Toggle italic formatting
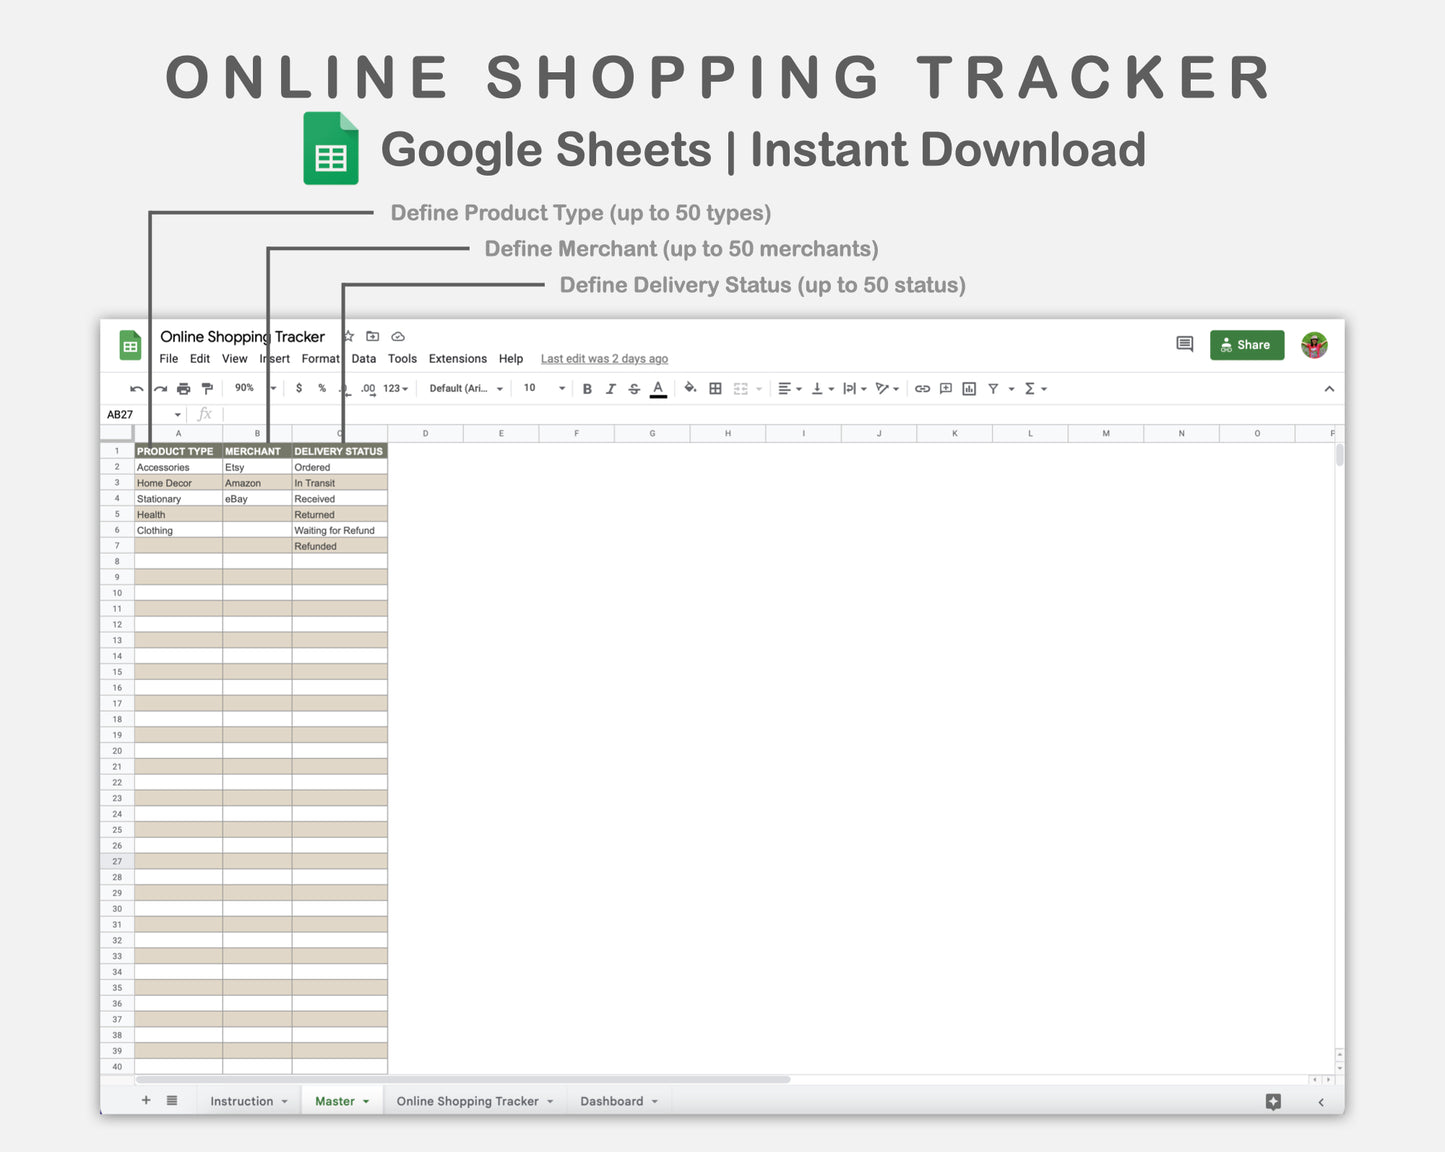The image size is (1445, 1152). click(x=611, y=388)
